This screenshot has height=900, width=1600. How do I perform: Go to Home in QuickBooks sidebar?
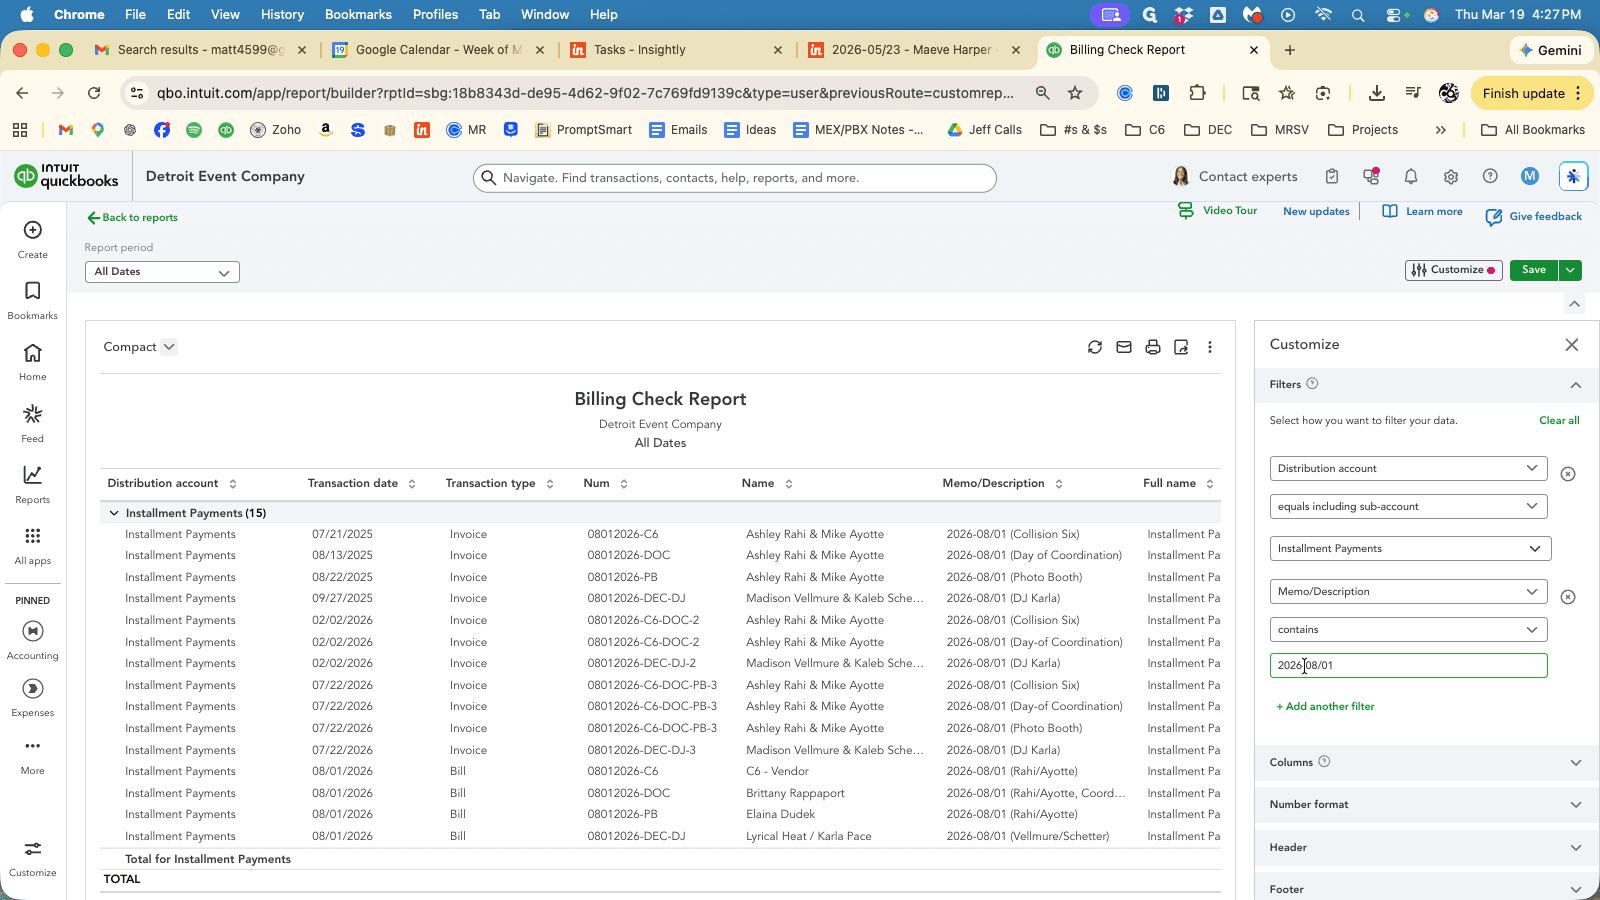(x=33, y=362)
